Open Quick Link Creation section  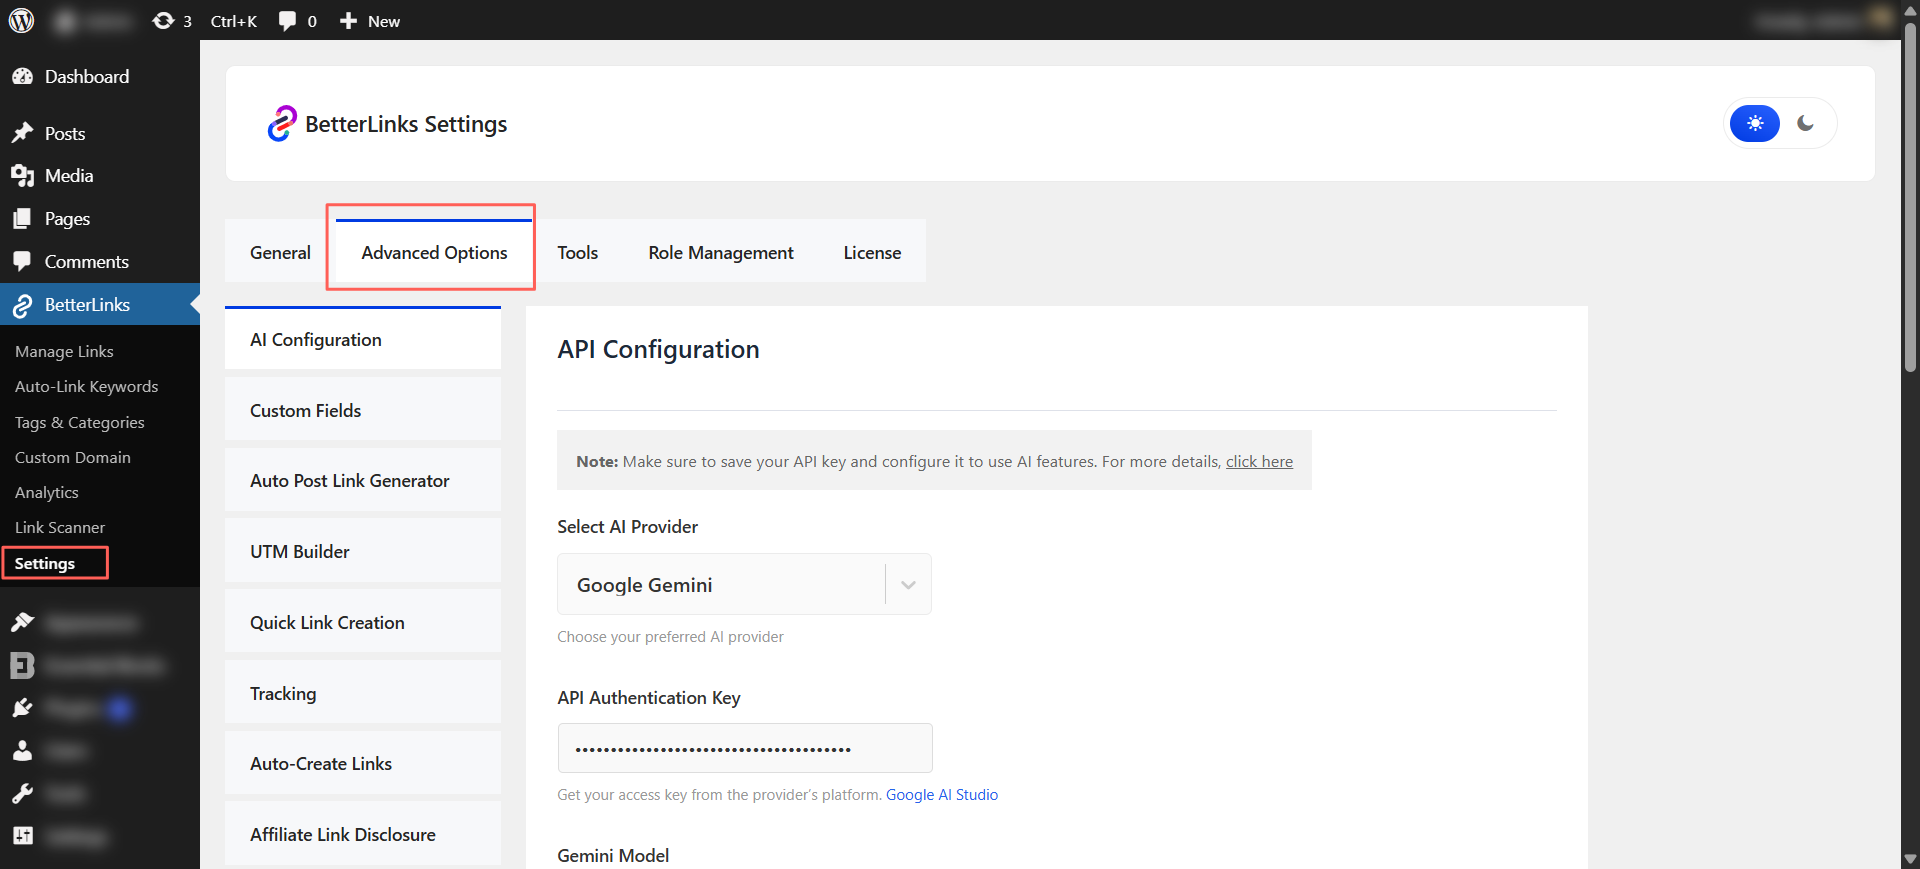(x=363, y=622)
